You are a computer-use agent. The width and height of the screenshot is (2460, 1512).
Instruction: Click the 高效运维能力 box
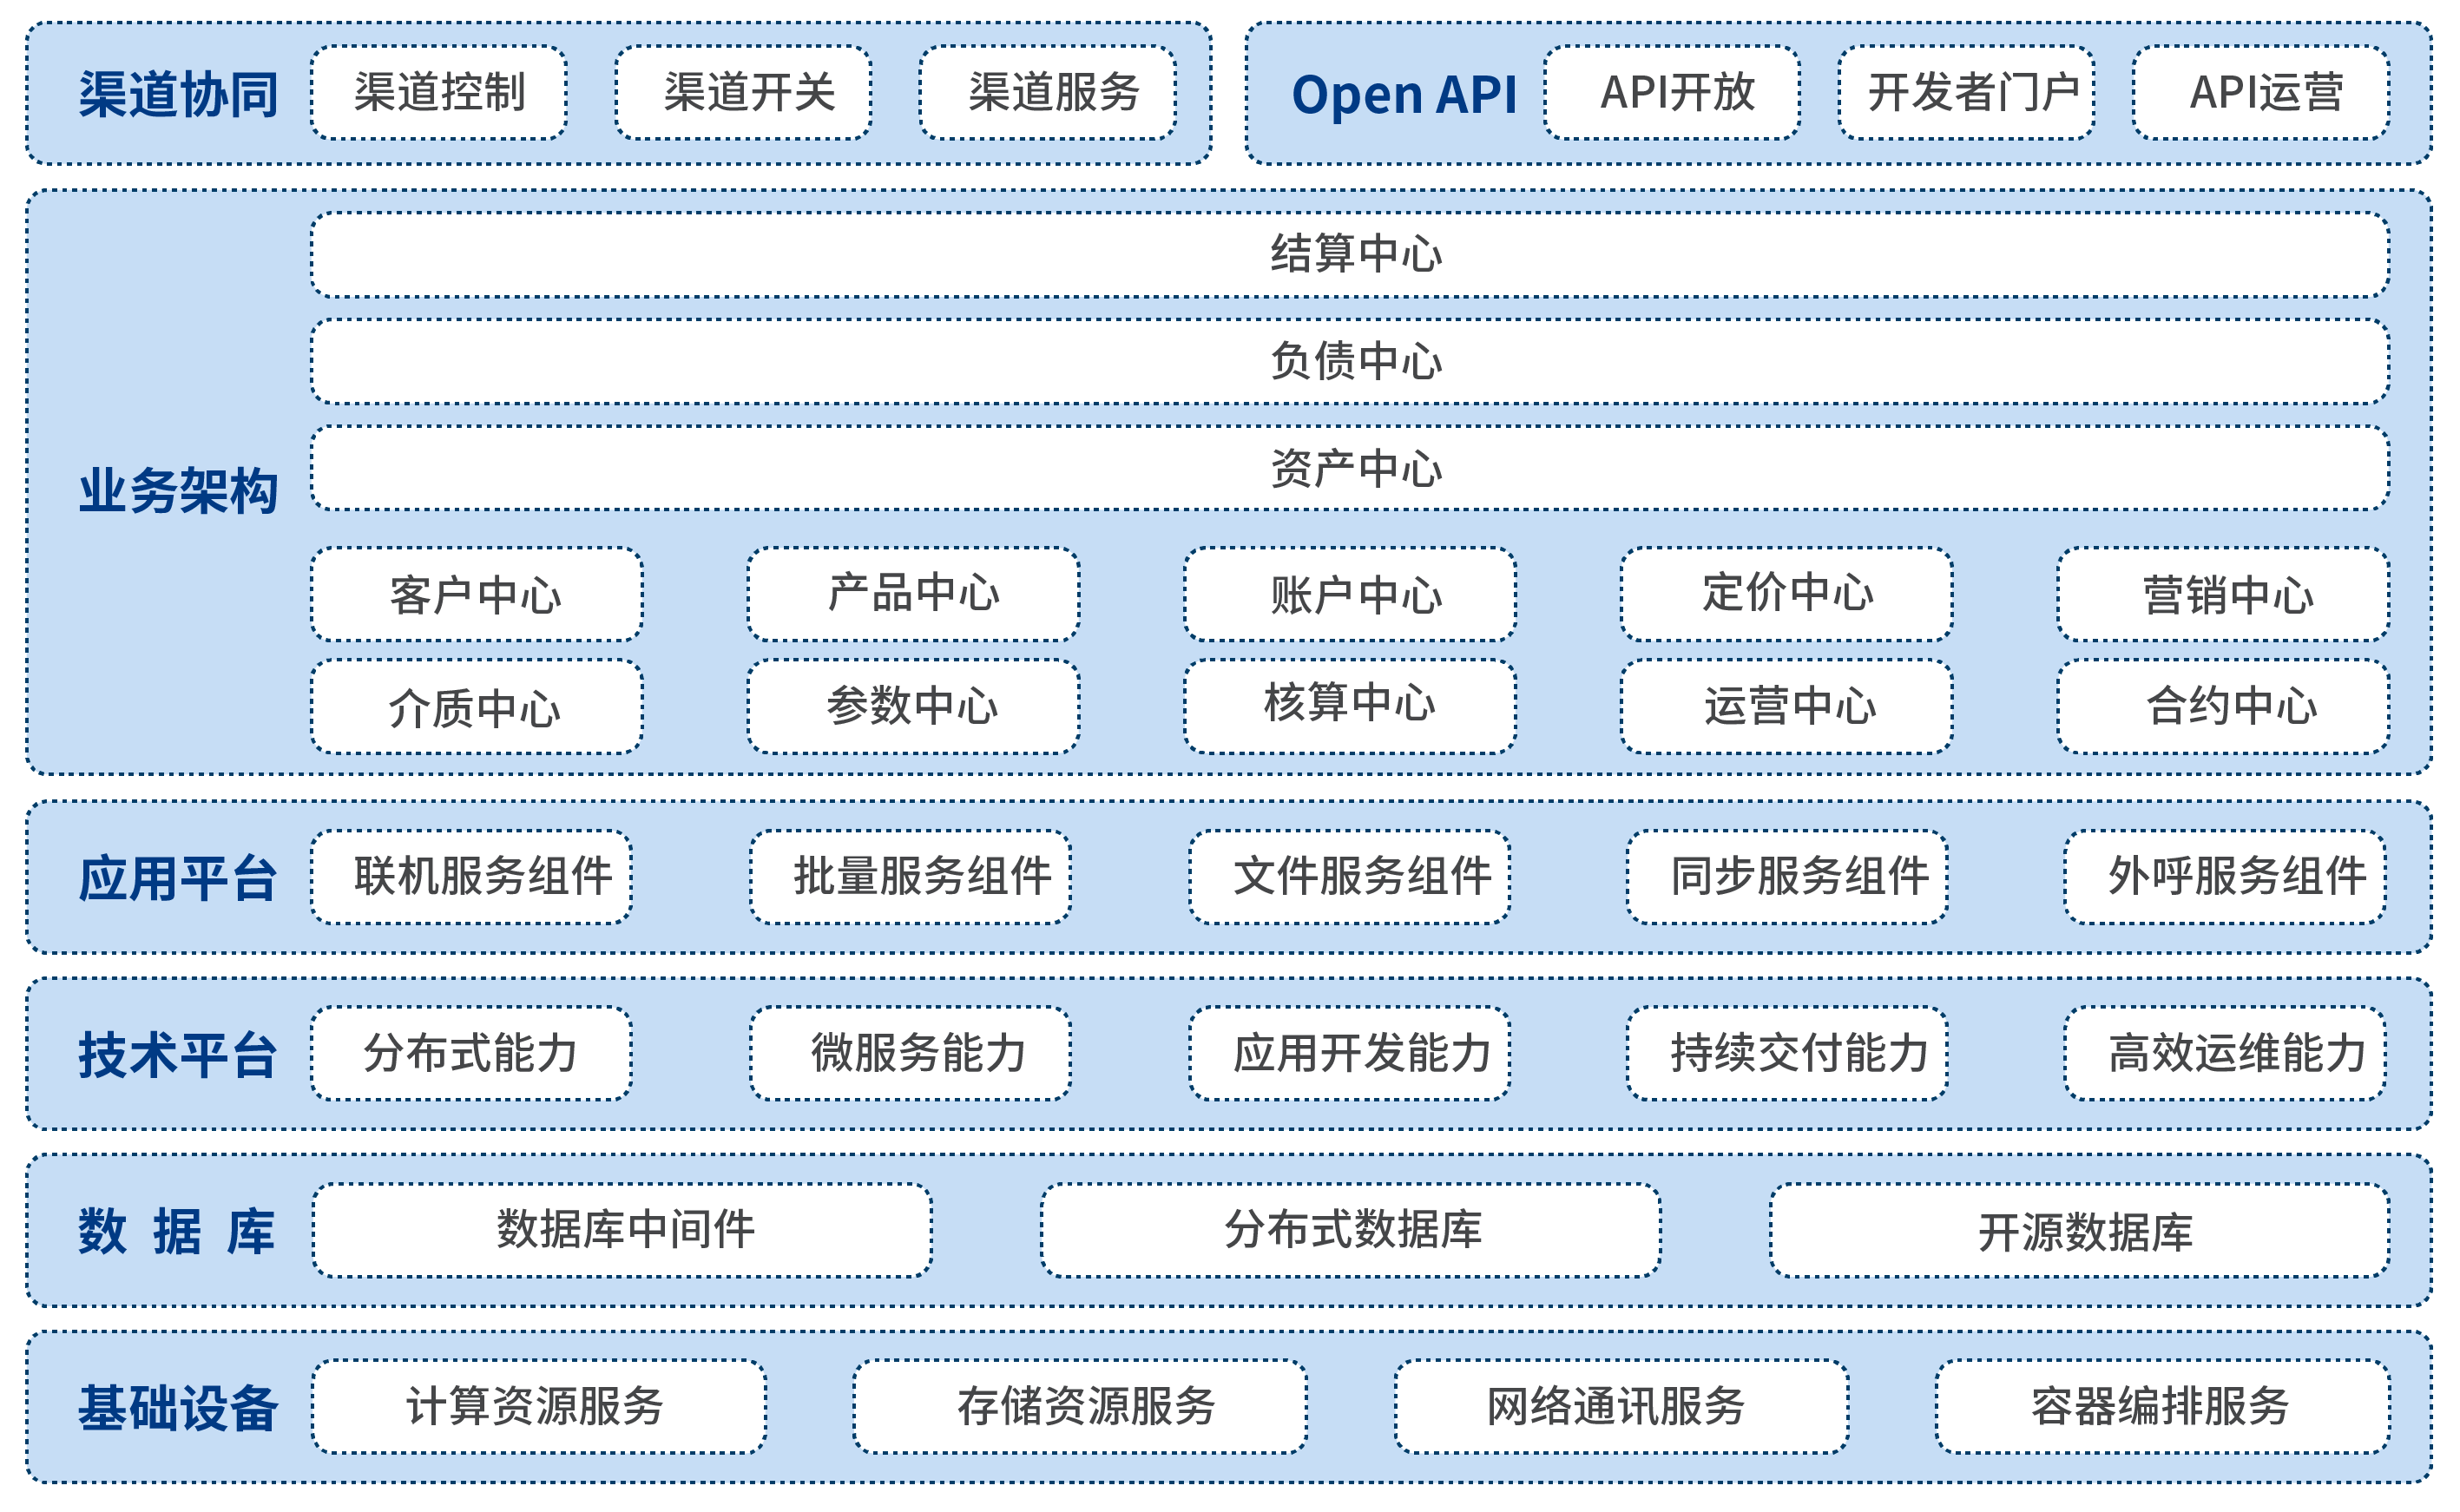(2225, 1054)
